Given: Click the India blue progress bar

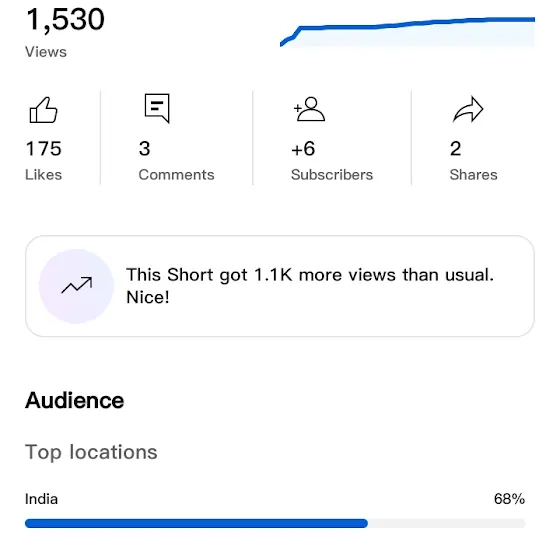Looking at the screenshot, I should click(x=196, y=524).
